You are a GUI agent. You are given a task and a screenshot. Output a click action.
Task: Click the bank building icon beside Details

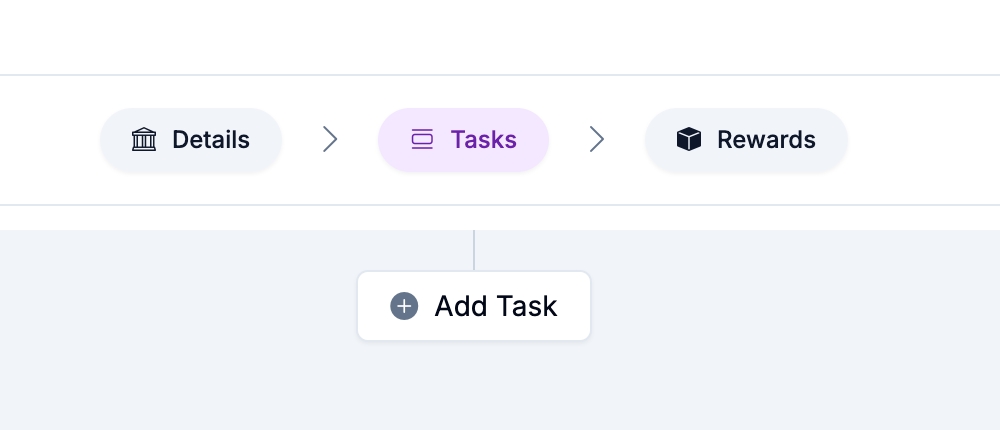pyautogui.click(x=144, y=140)
